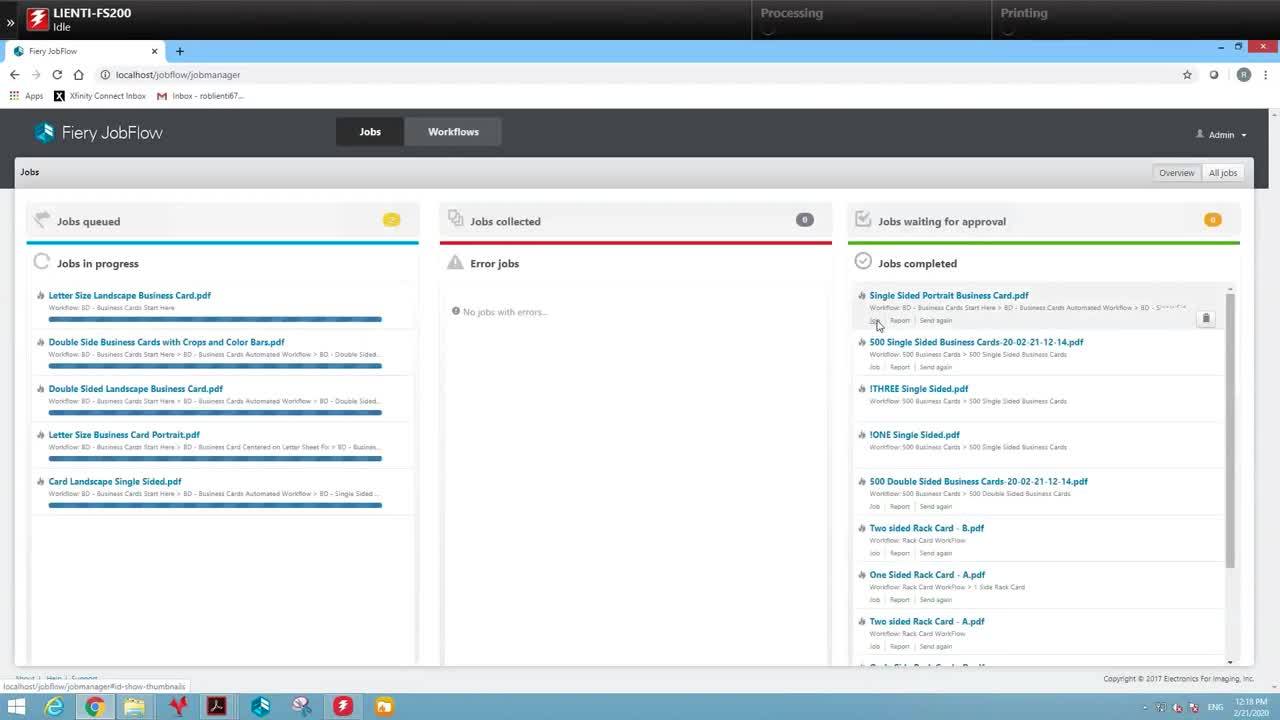Open the Workflows tab
1280x720 pixels.
click(x=453, y=132)
